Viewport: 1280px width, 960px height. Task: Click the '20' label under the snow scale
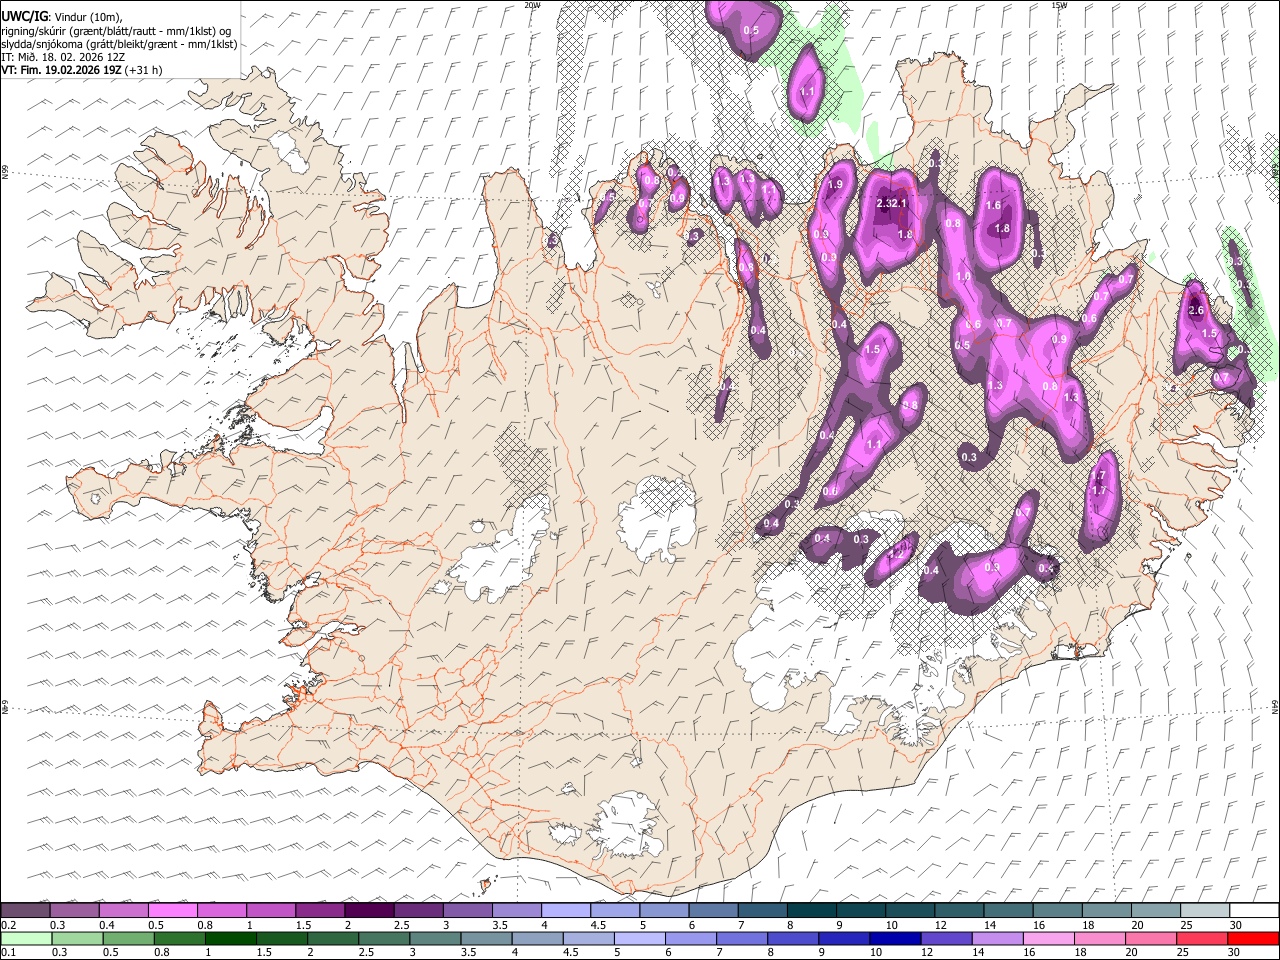click(x=1137, y=925)
